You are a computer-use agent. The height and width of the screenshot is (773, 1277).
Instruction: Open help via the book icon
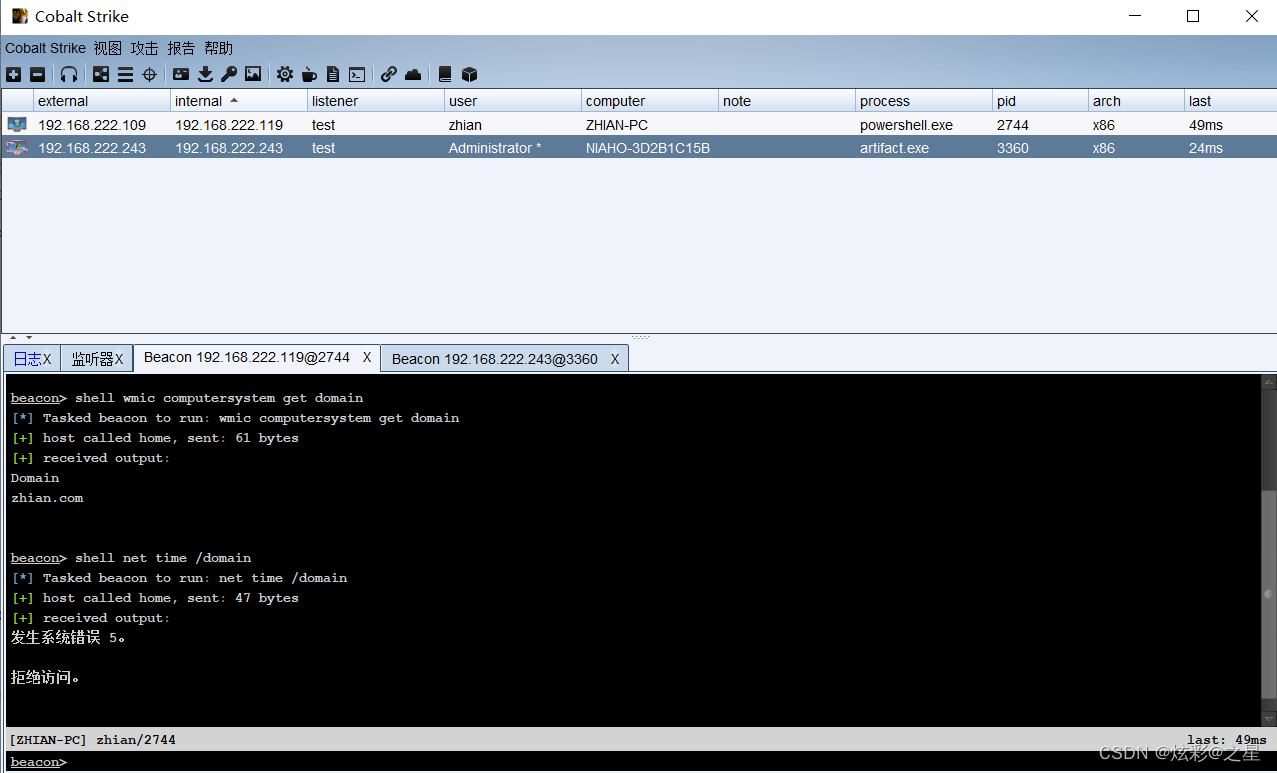(445, 74)
